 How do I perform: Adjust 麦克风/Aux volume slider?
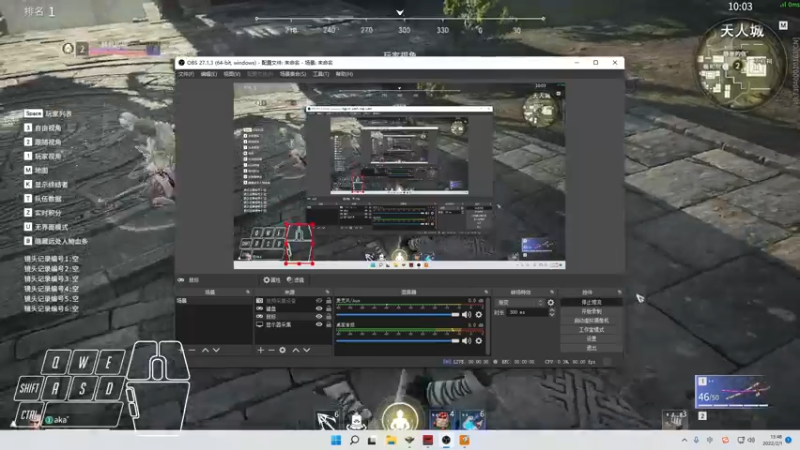tap(397, 315)
